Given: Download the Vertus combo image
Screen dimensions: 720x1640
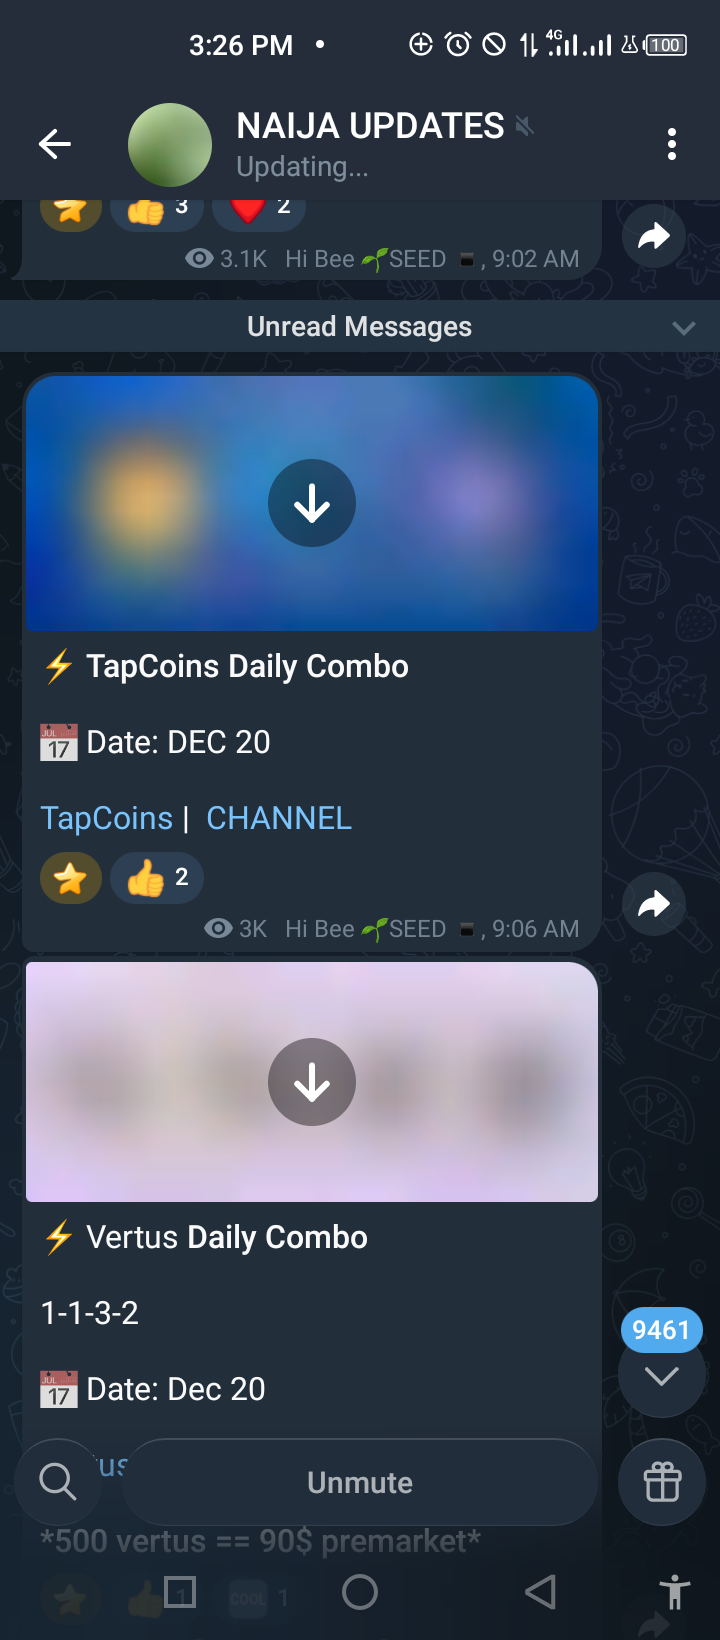Looking at the screenshot, I should pyautogui.click(x=312, y=1082).
